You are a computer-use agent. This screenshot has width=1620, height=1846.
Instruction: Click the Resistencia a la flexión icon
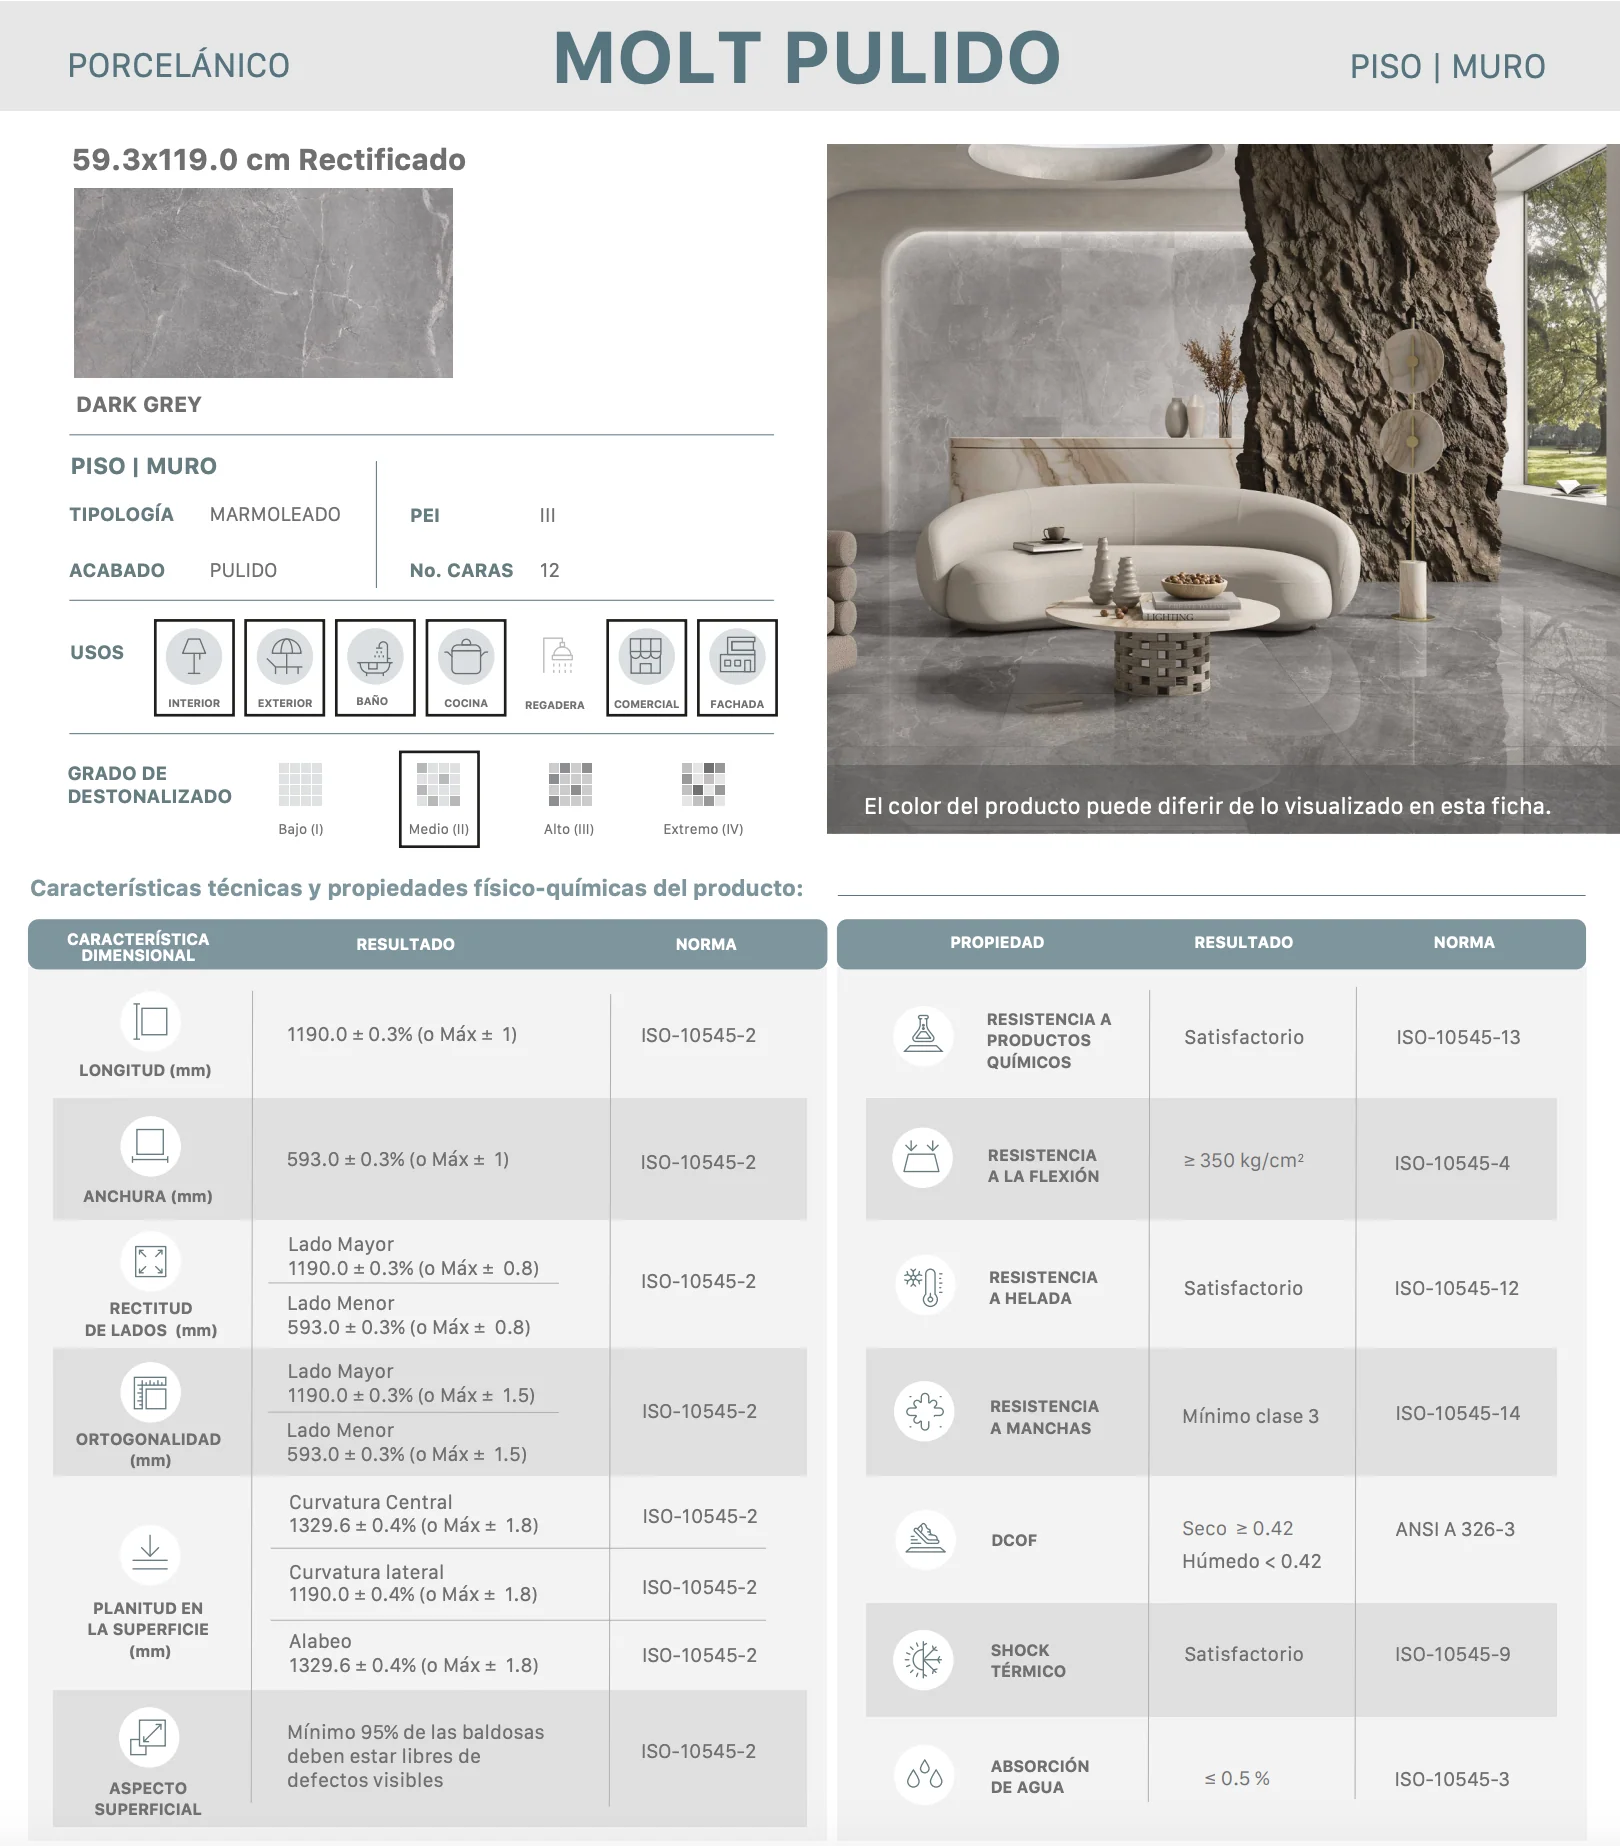923,1157
